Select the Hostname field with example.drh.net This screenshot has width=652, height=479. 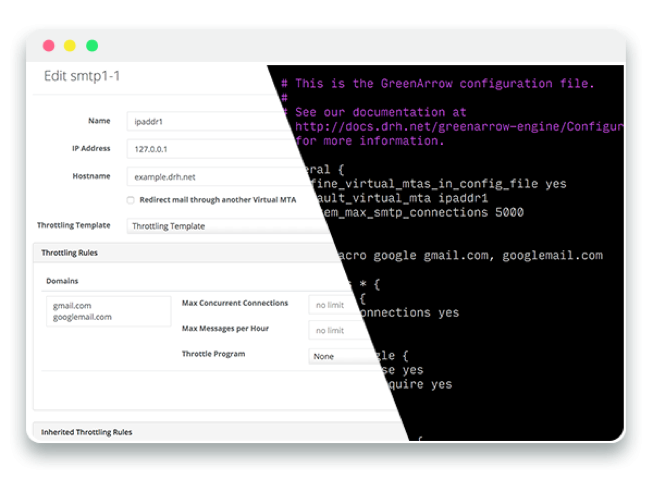coord(216,177)
